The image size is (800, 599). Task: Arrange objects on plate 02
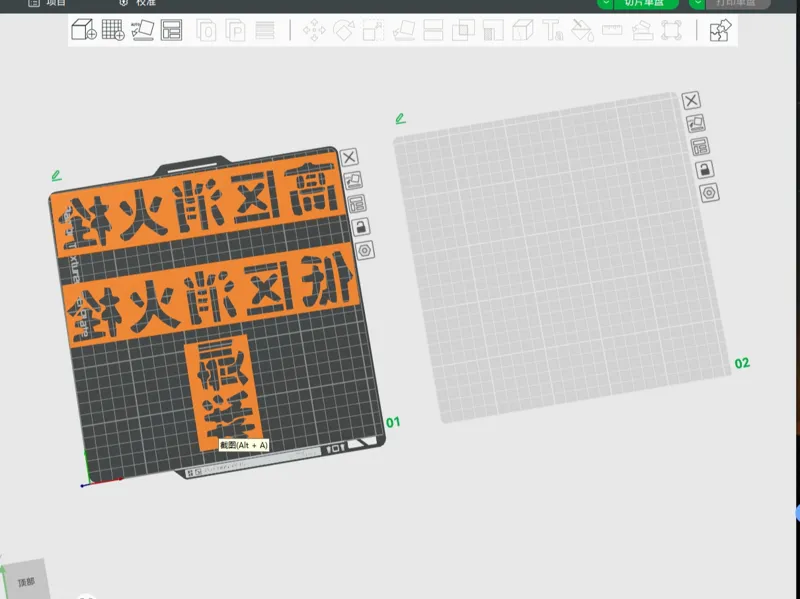700,147
